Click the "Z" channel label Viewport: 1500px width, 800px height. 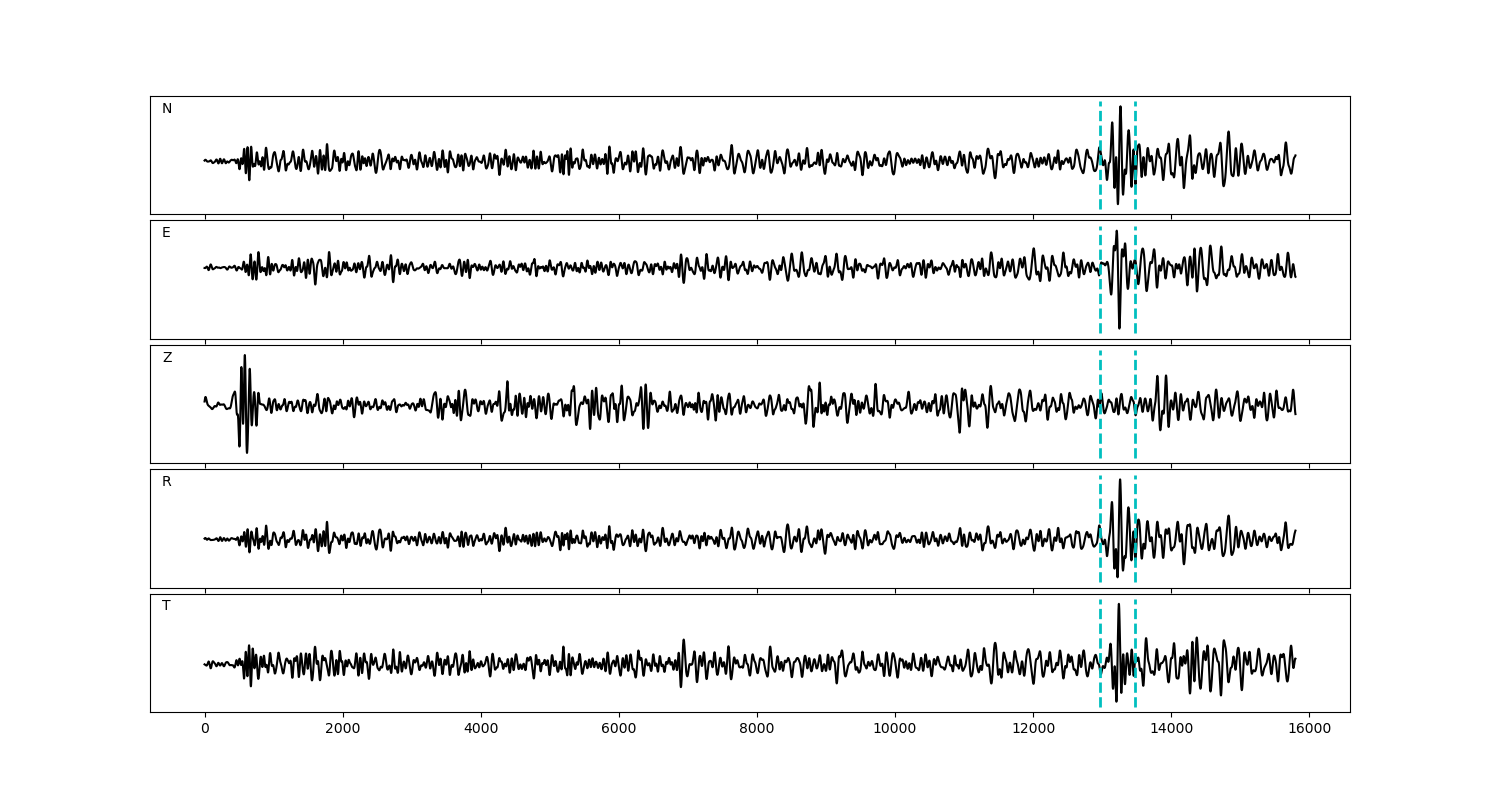[x=167, y=358]
